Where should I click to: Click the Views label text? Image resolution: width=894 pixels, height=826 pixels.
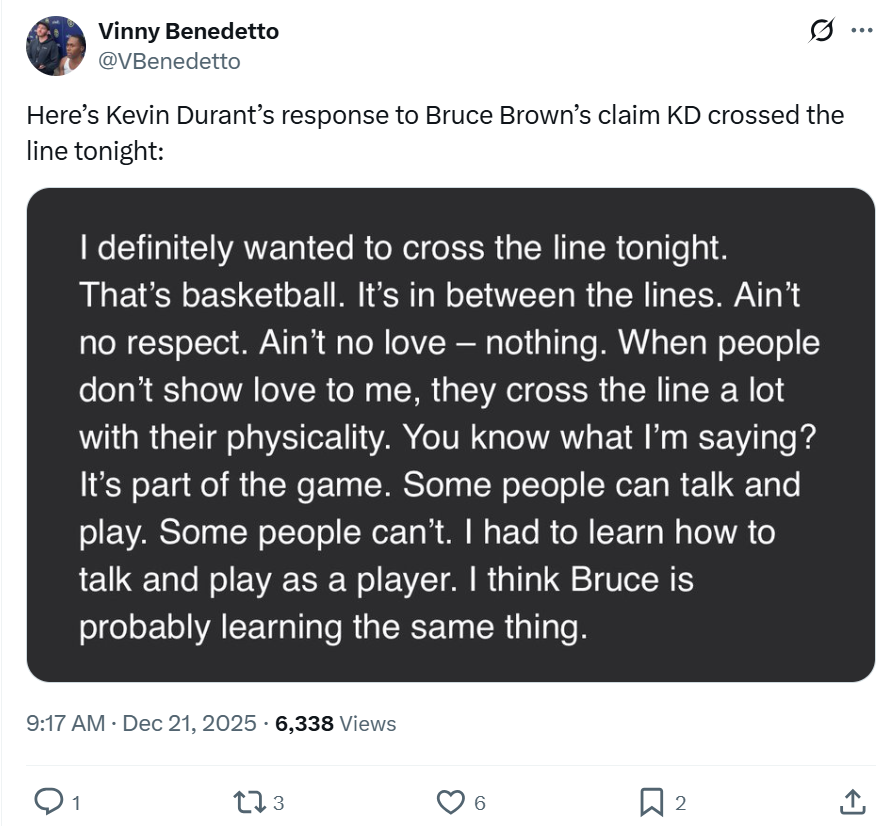click(x=368, y=723)
